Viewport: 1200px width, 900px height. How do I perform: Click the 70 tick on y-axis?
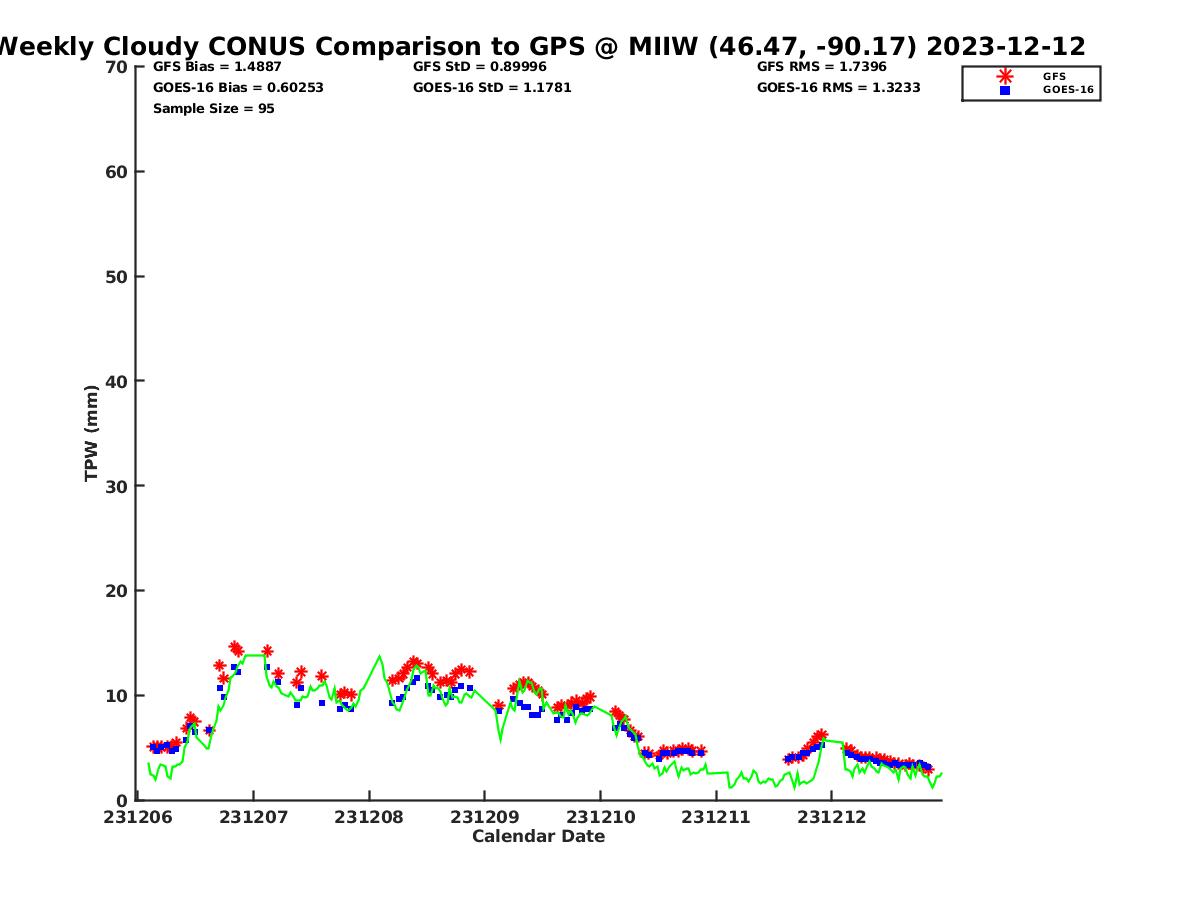pos(116,67)
